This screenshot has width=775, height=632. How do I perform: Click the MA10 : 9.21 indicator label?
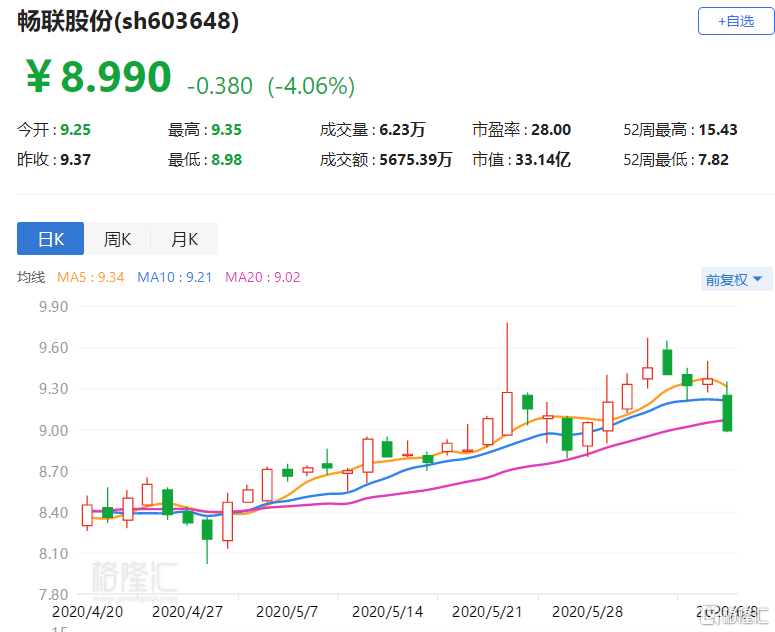(x=174, y=277)
